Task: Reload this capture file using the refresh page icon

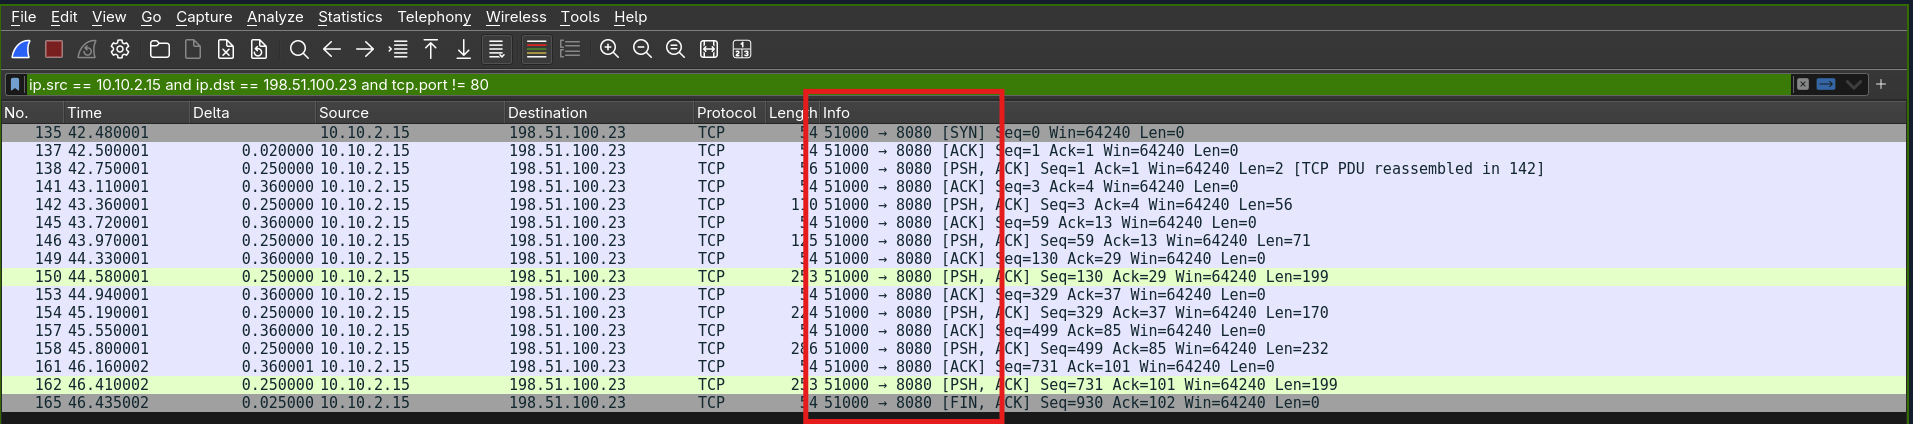Action: (x=259, y=49)
